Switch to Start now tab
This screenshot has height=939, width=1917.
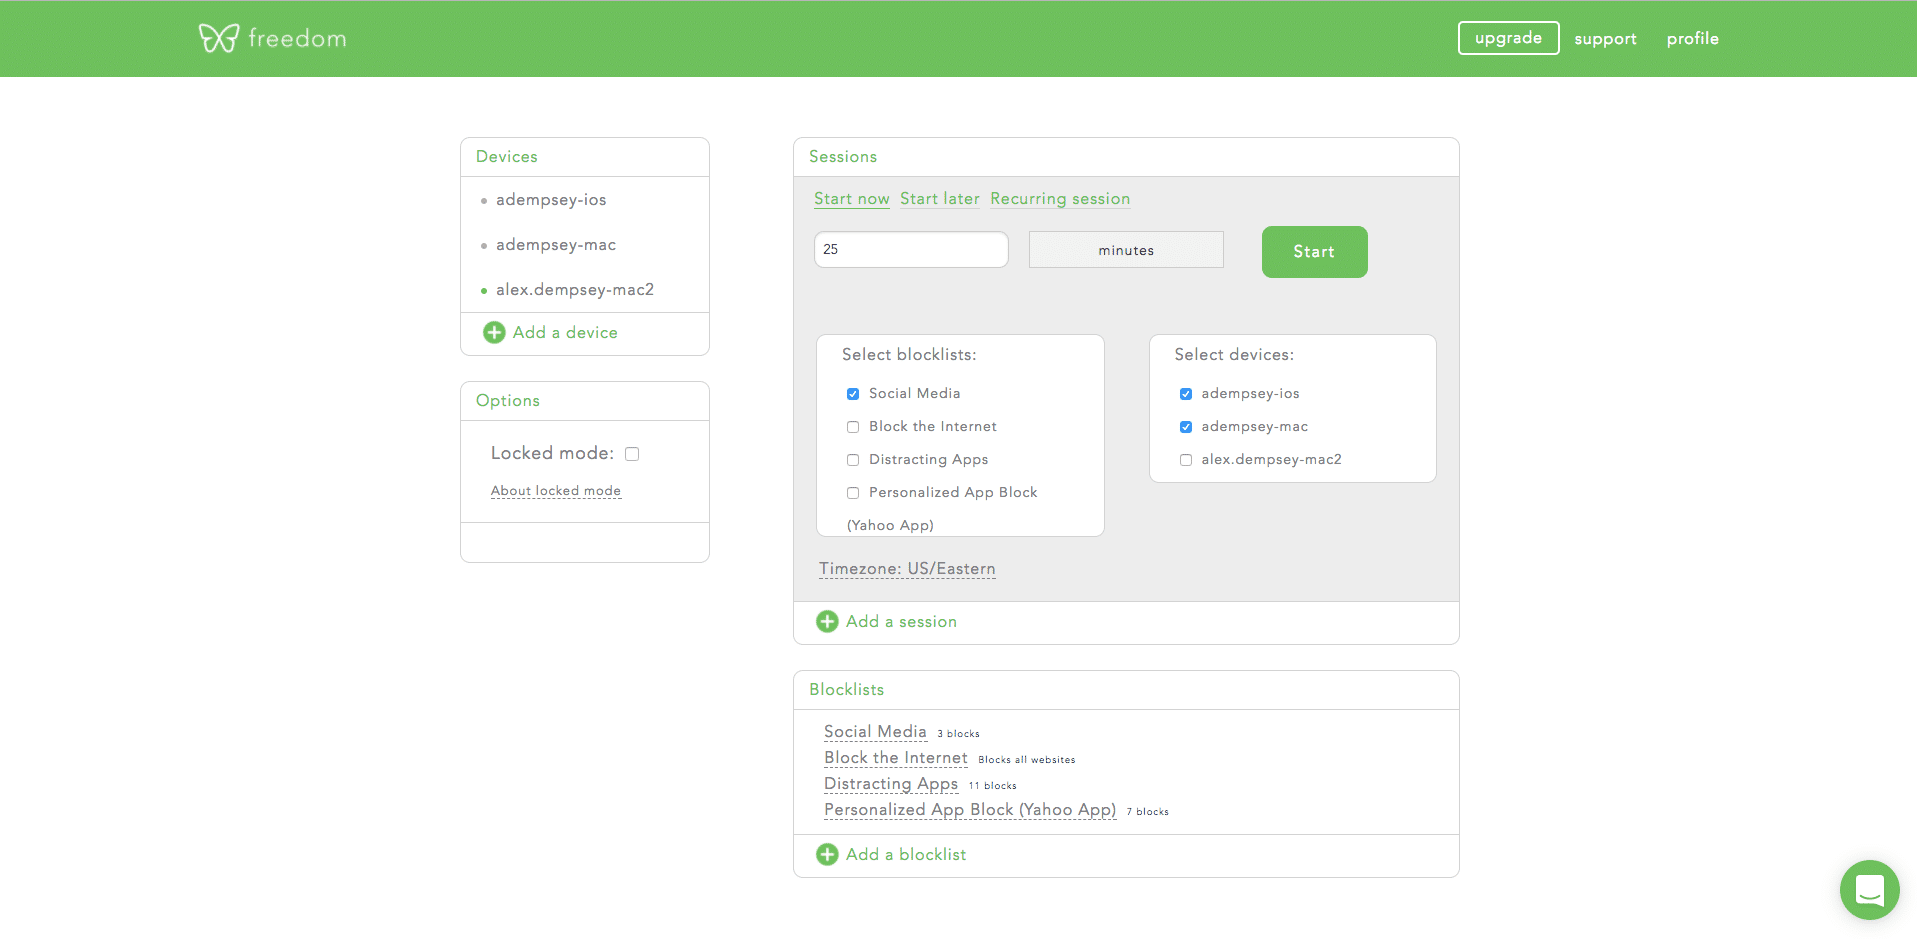(852, 198)
